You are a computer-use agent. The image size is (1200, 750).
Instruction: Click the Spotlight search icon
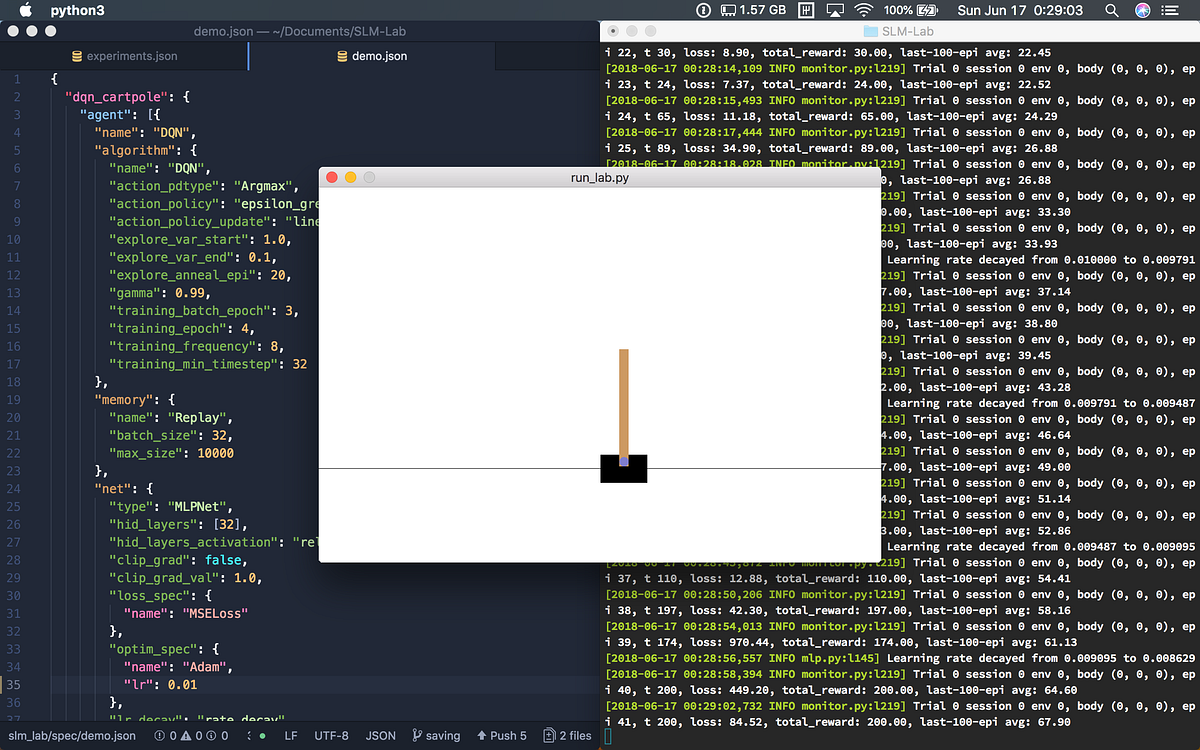coord(1111,11)
